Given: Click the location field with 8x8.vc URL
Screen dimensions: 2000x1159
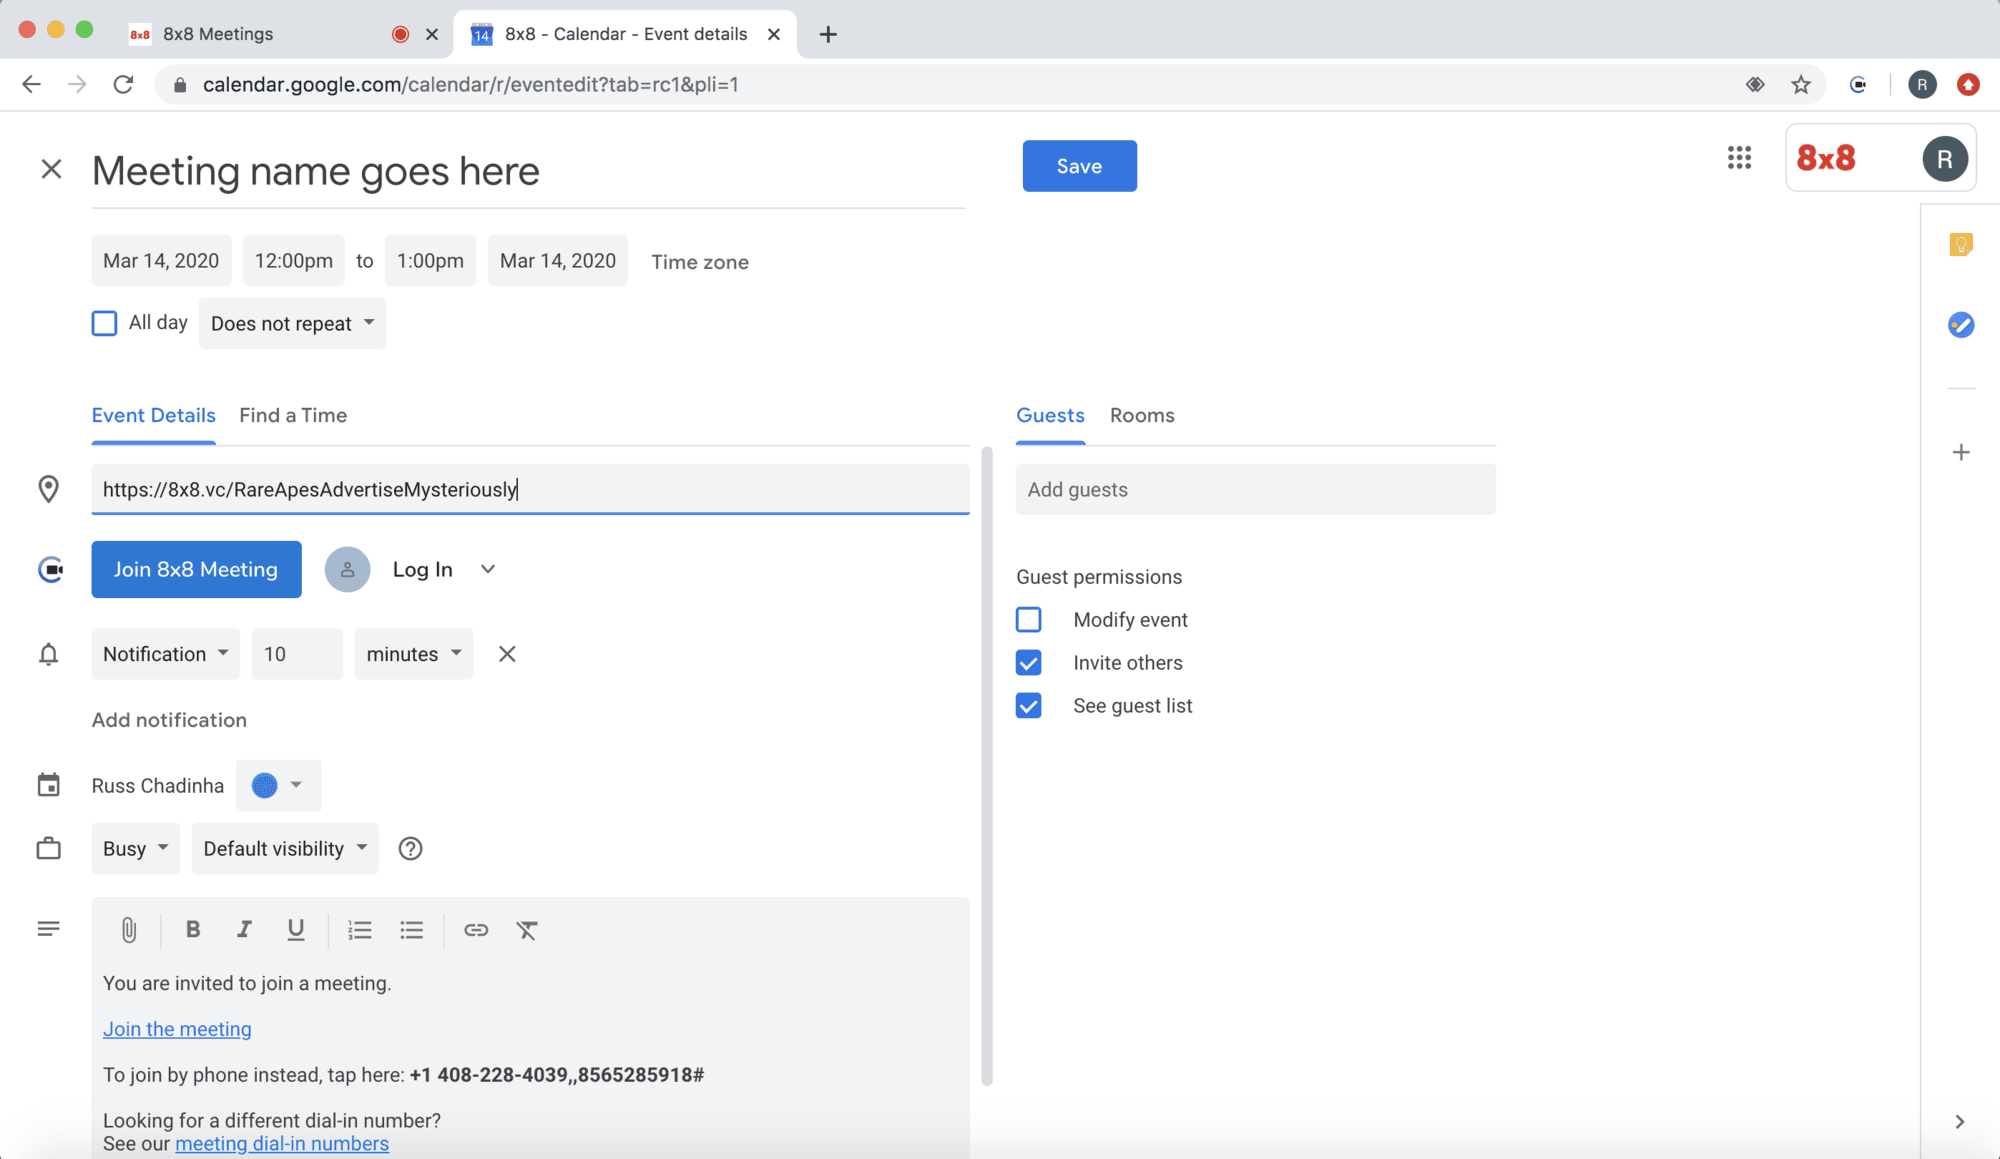Looking at the screenshot, I should tap(530, 489).
